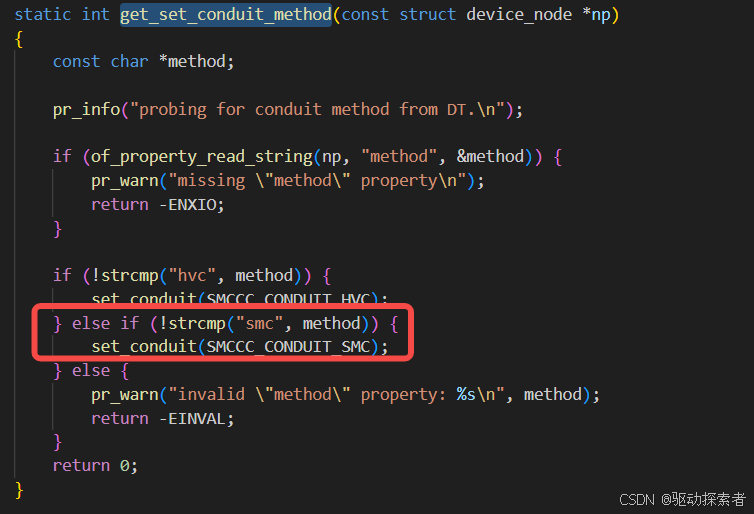The height and width of the screenshot is (514, 754).
Task: Click the function's final closing brace
Action: (x=19, y=490)
